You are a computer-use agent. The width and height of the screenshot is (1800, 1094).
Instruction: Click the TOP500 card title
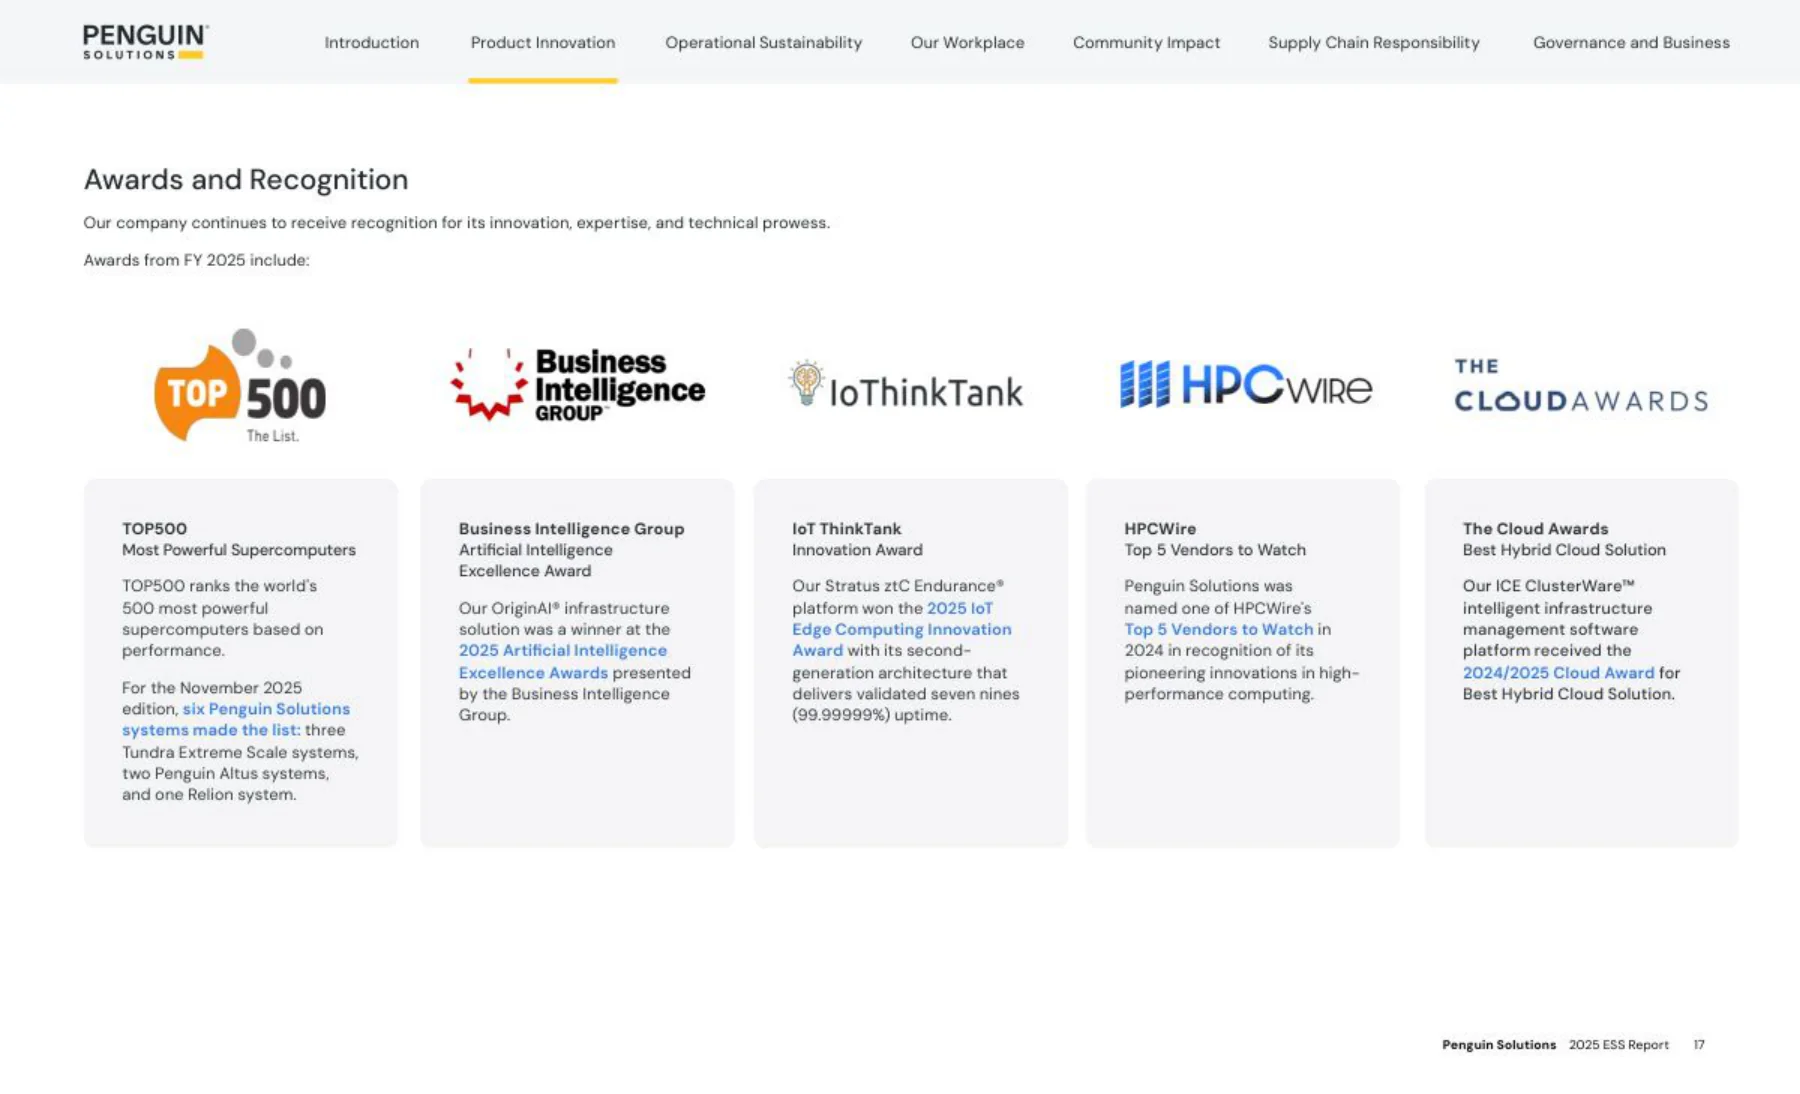click(x=154, y=528)
